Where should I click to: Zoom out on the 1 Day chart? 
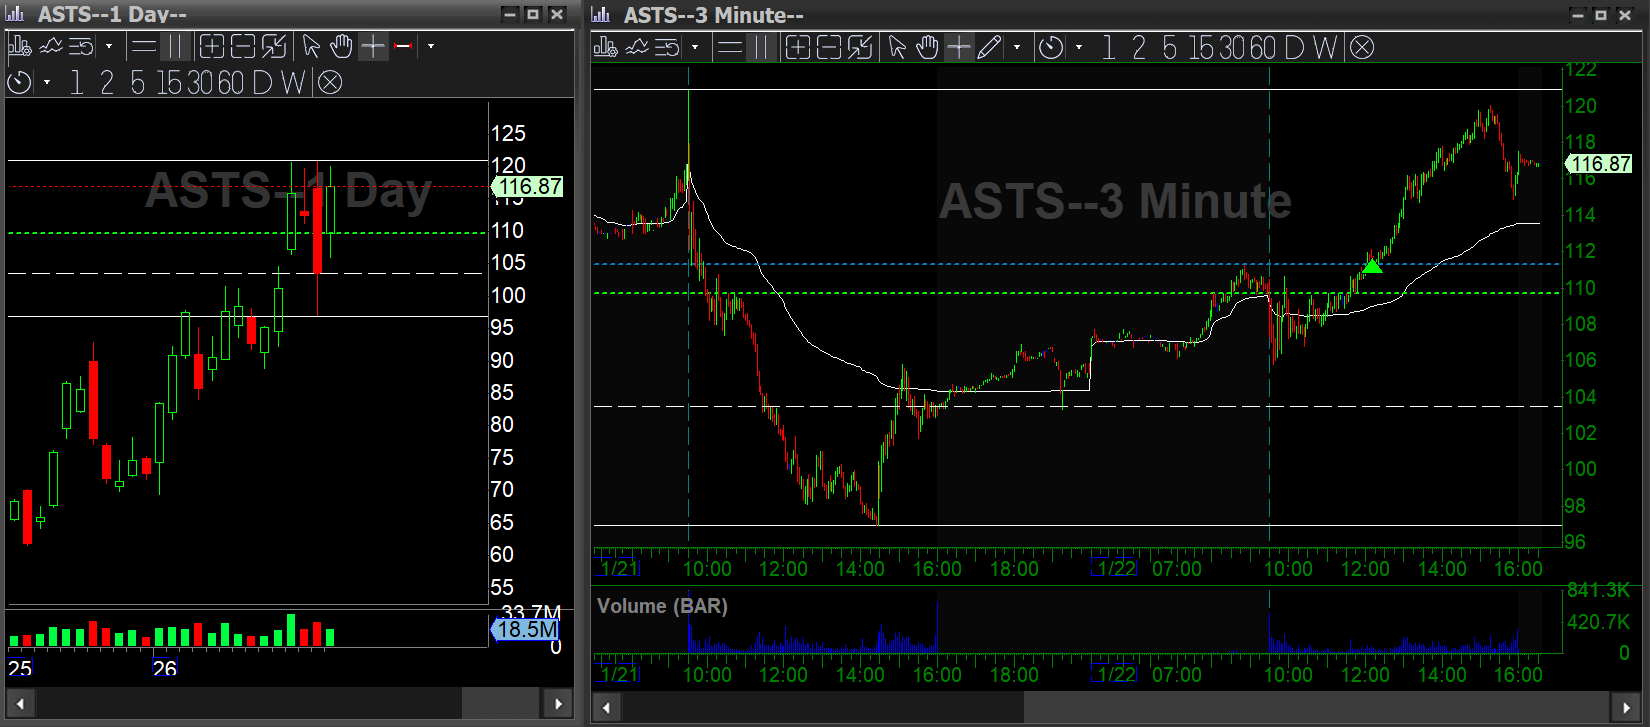pyautogui.click(x=243, y=46)
